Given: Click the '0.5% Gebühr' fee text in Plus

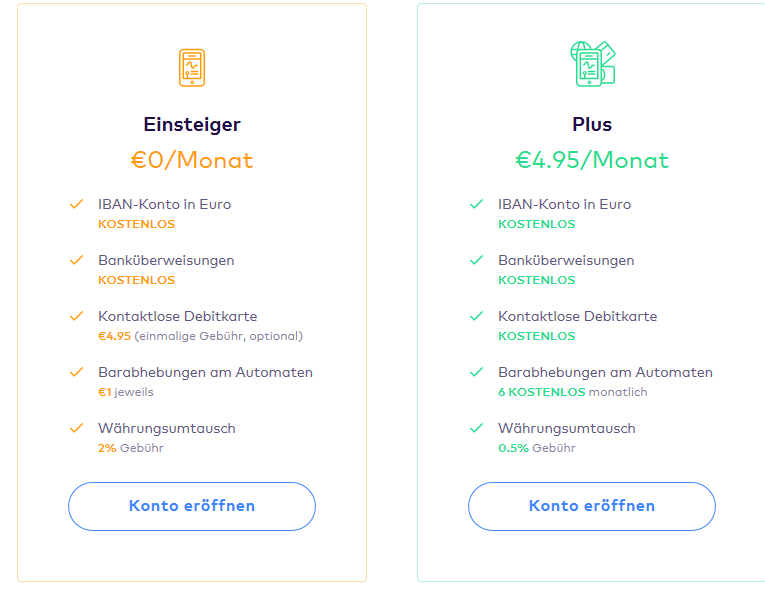Looking at the screenshot, I should click(x=535, y=448).
